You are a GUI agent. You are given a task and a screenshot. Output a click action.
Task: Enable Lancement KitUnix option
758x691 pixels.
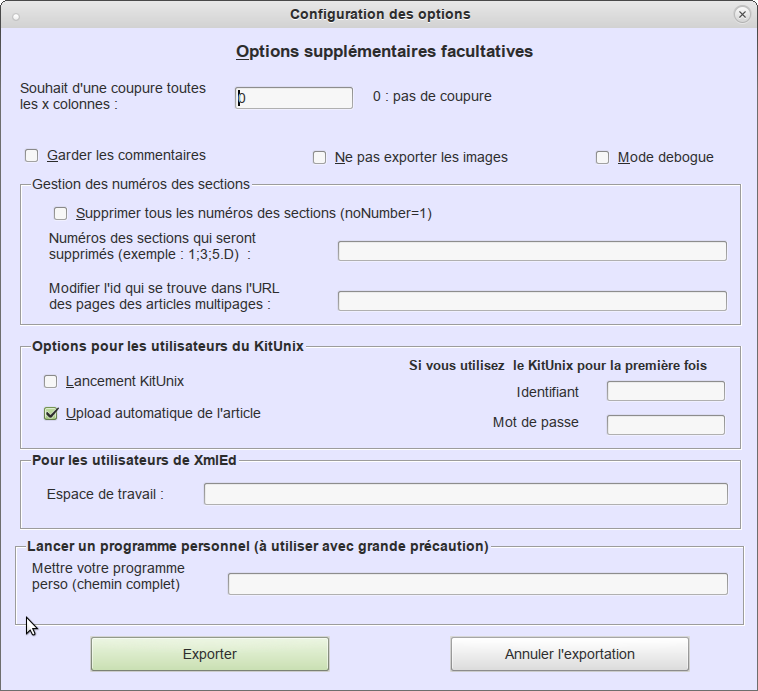51,382
